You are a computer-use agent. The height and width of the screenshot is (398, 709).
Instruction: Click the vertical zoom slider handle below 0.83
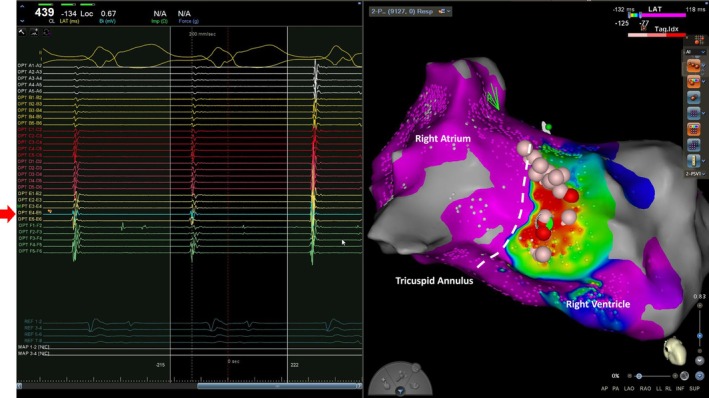point(700,336)
